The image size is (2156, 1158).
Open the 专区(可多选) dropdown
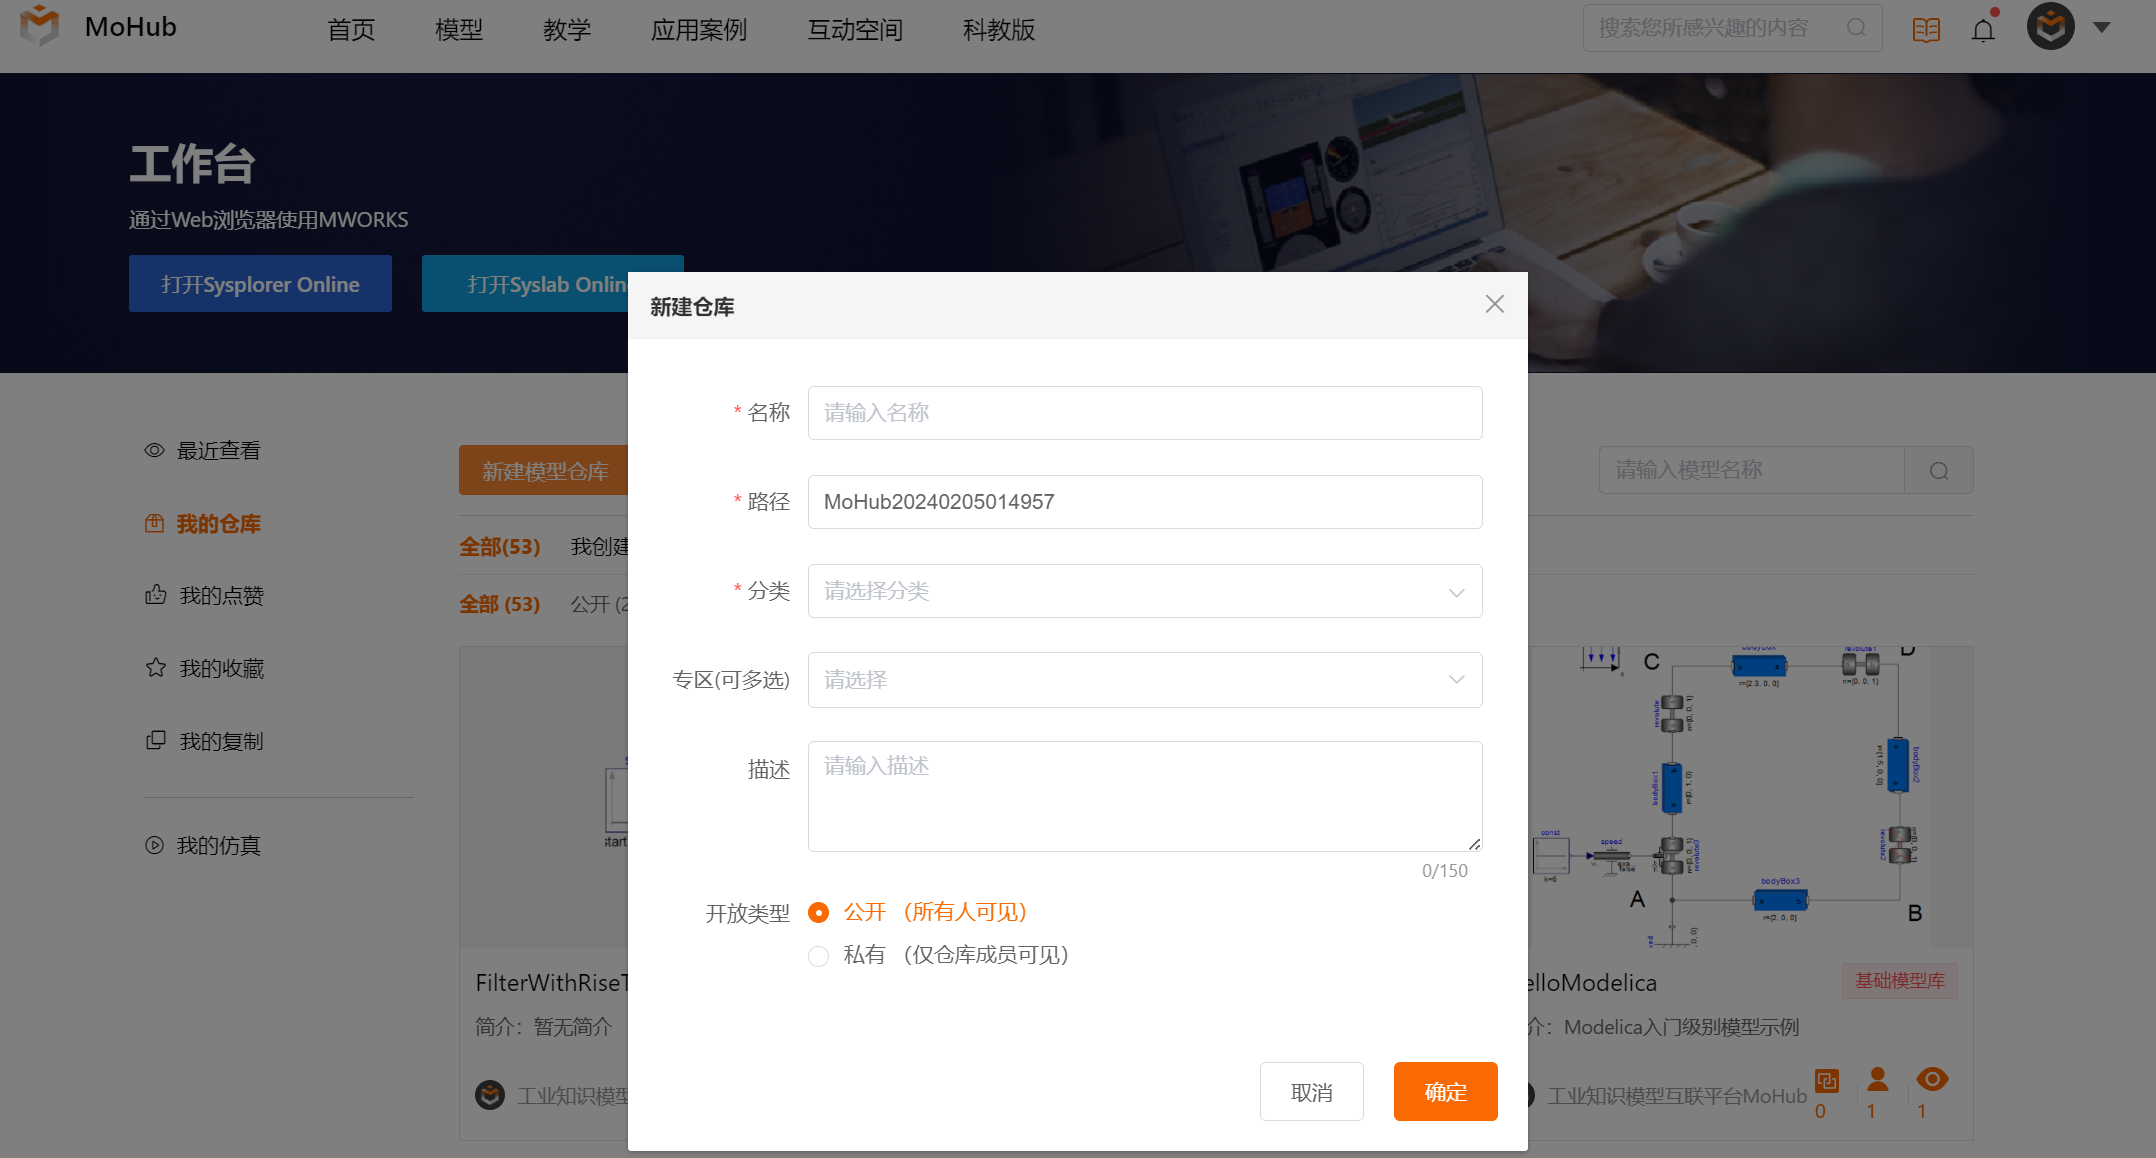1145,680
